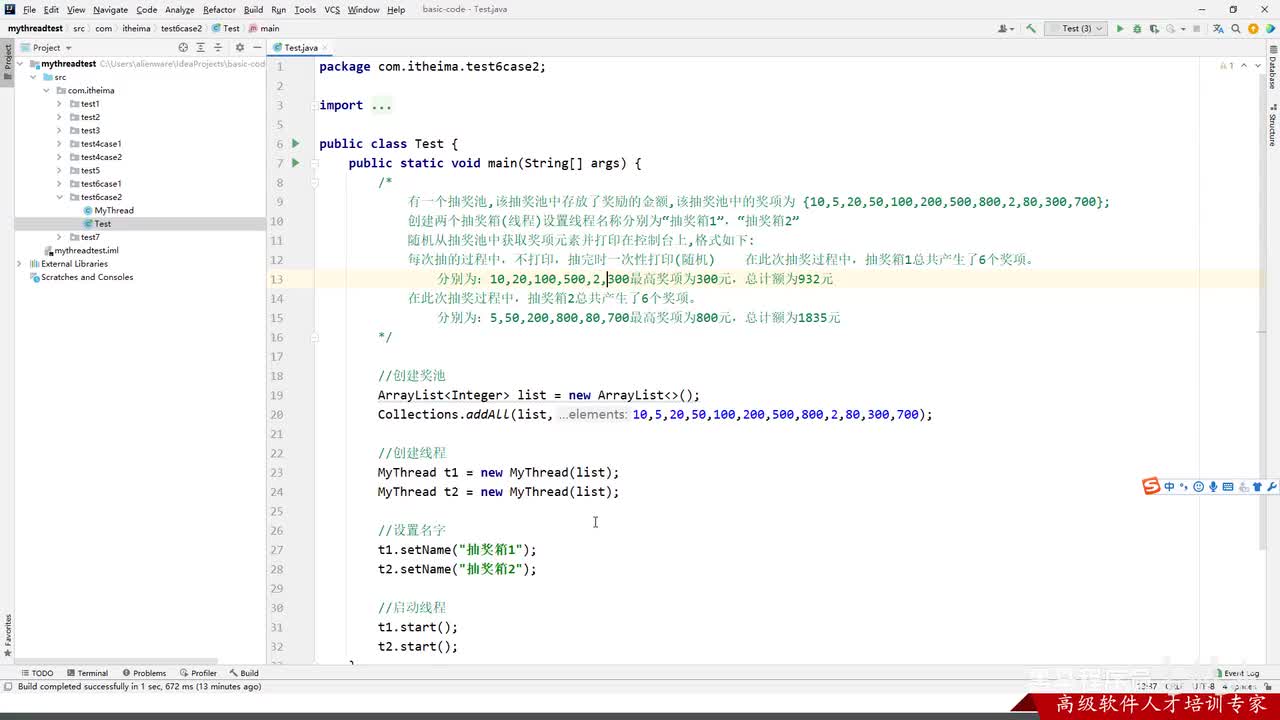Select Scratches and Consoles

click(80, 277)
